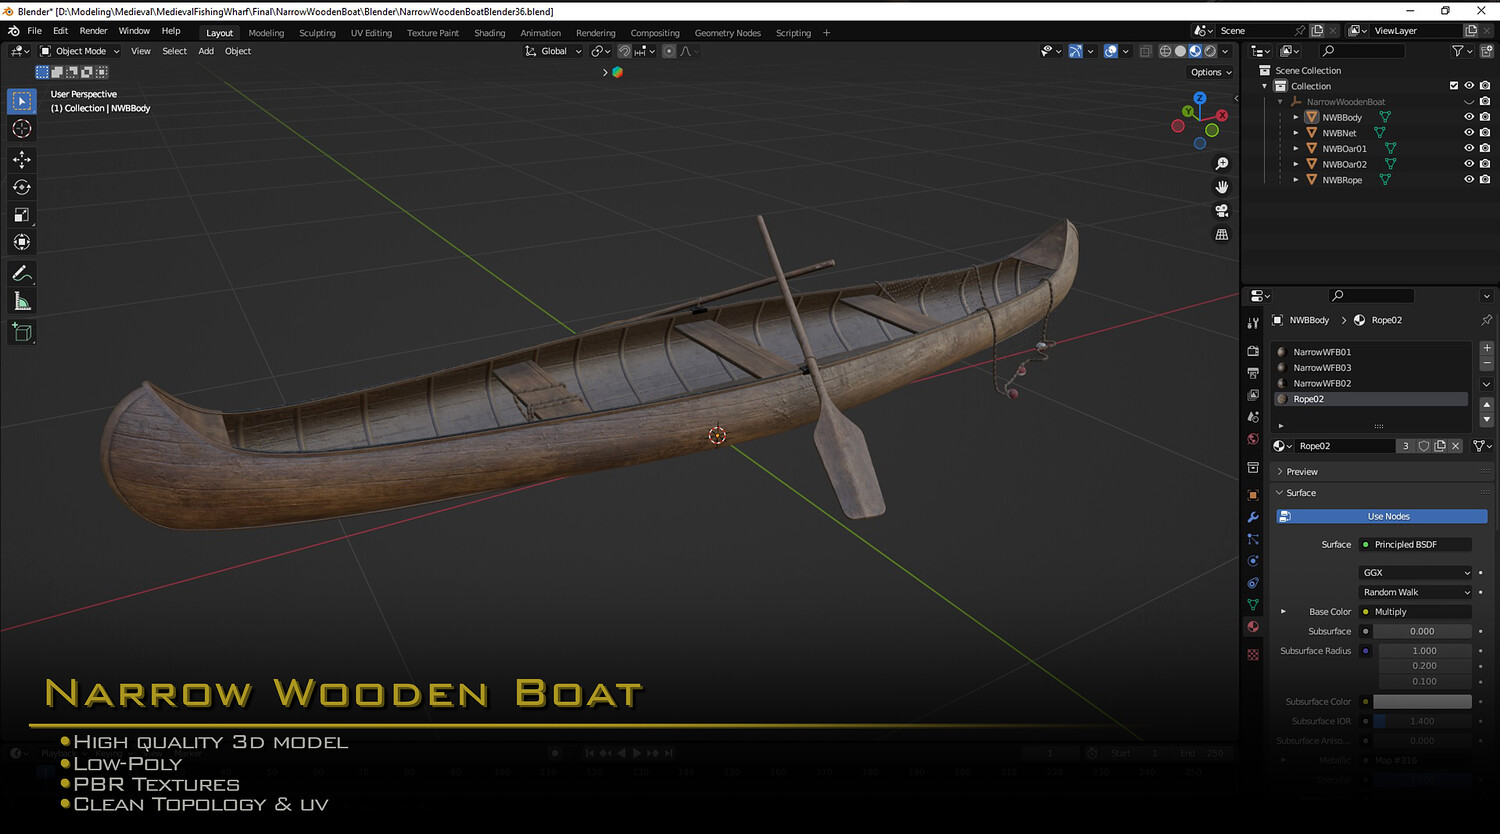Toggle viewport visibility of NWBOar01

[x=1469, y=149]
